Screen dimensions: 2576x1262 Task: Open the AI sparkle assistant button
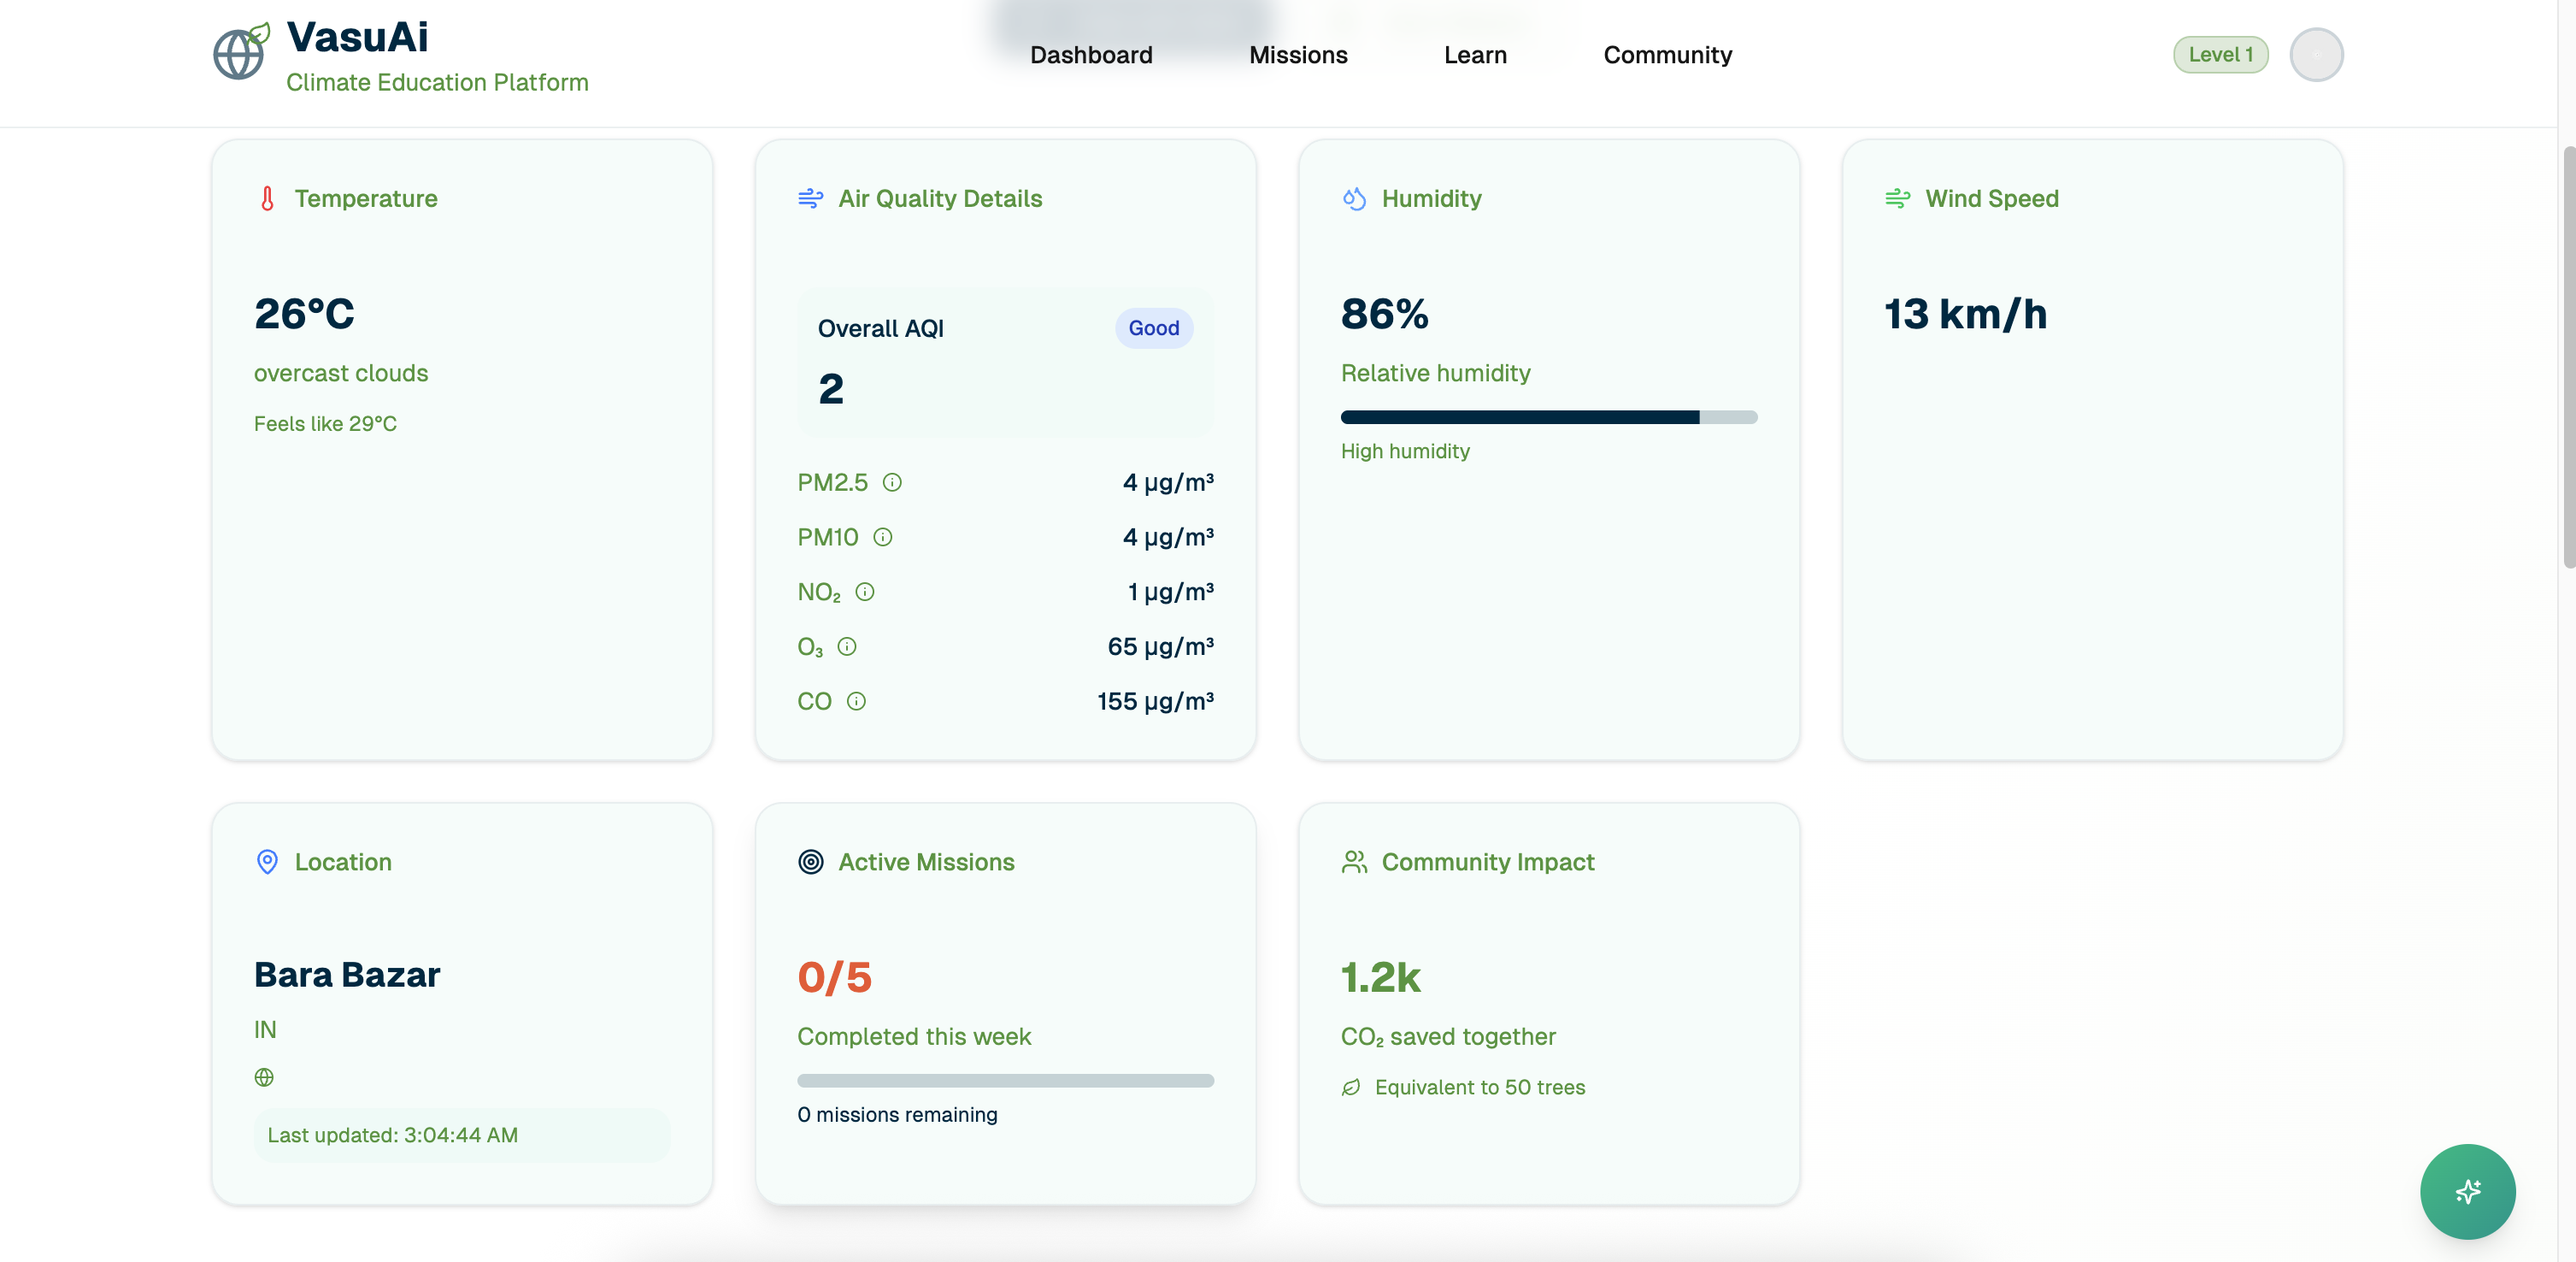[2467, 1191]
